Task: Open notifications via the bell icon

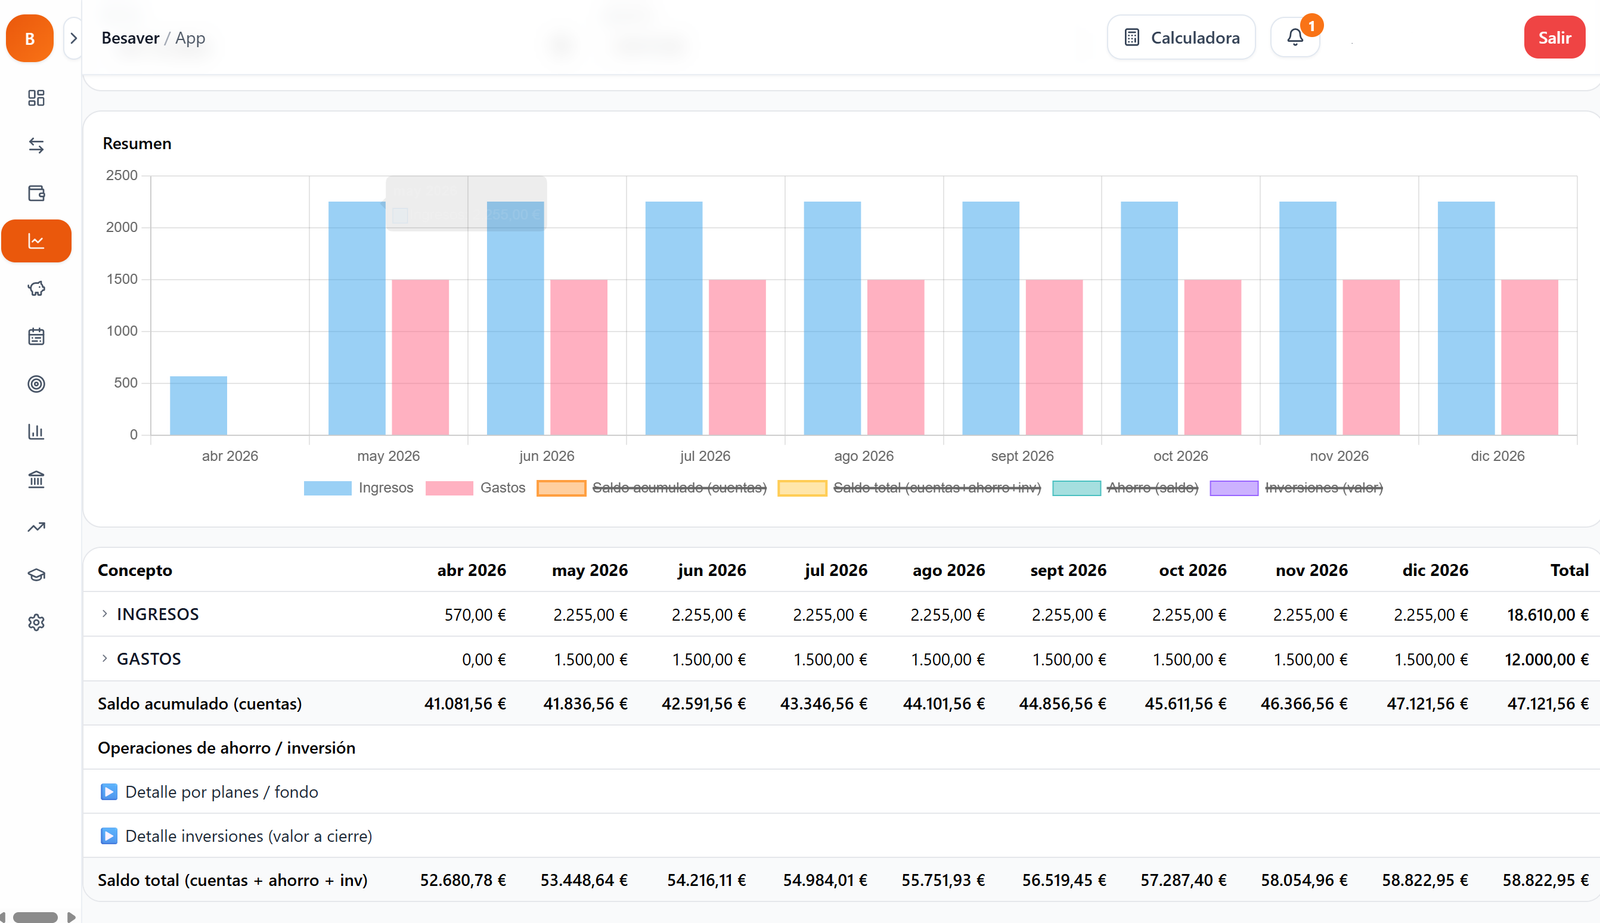Action: 1295,37
